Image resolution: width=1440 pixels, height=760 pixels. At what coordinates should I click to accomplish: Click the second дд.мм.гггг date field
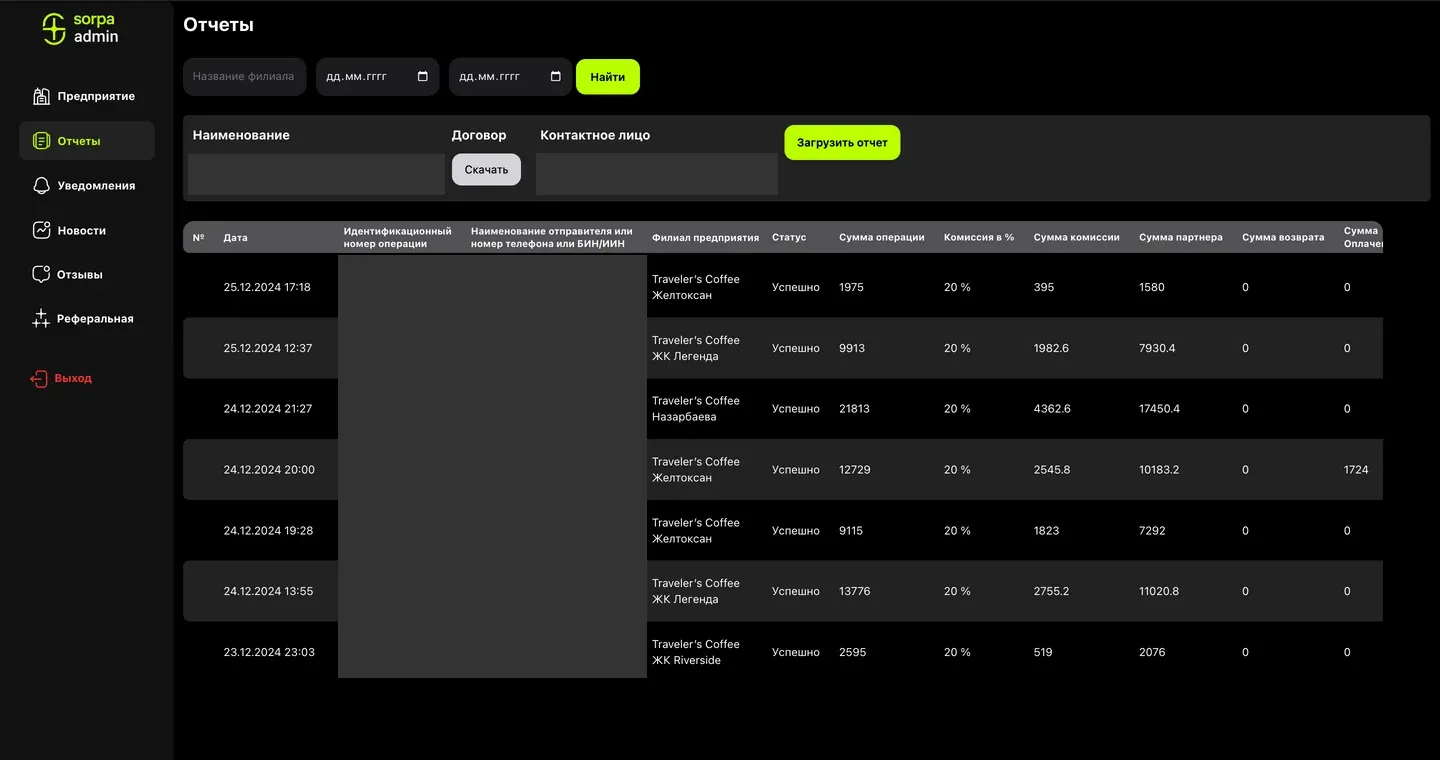click(x=510, y=77)
